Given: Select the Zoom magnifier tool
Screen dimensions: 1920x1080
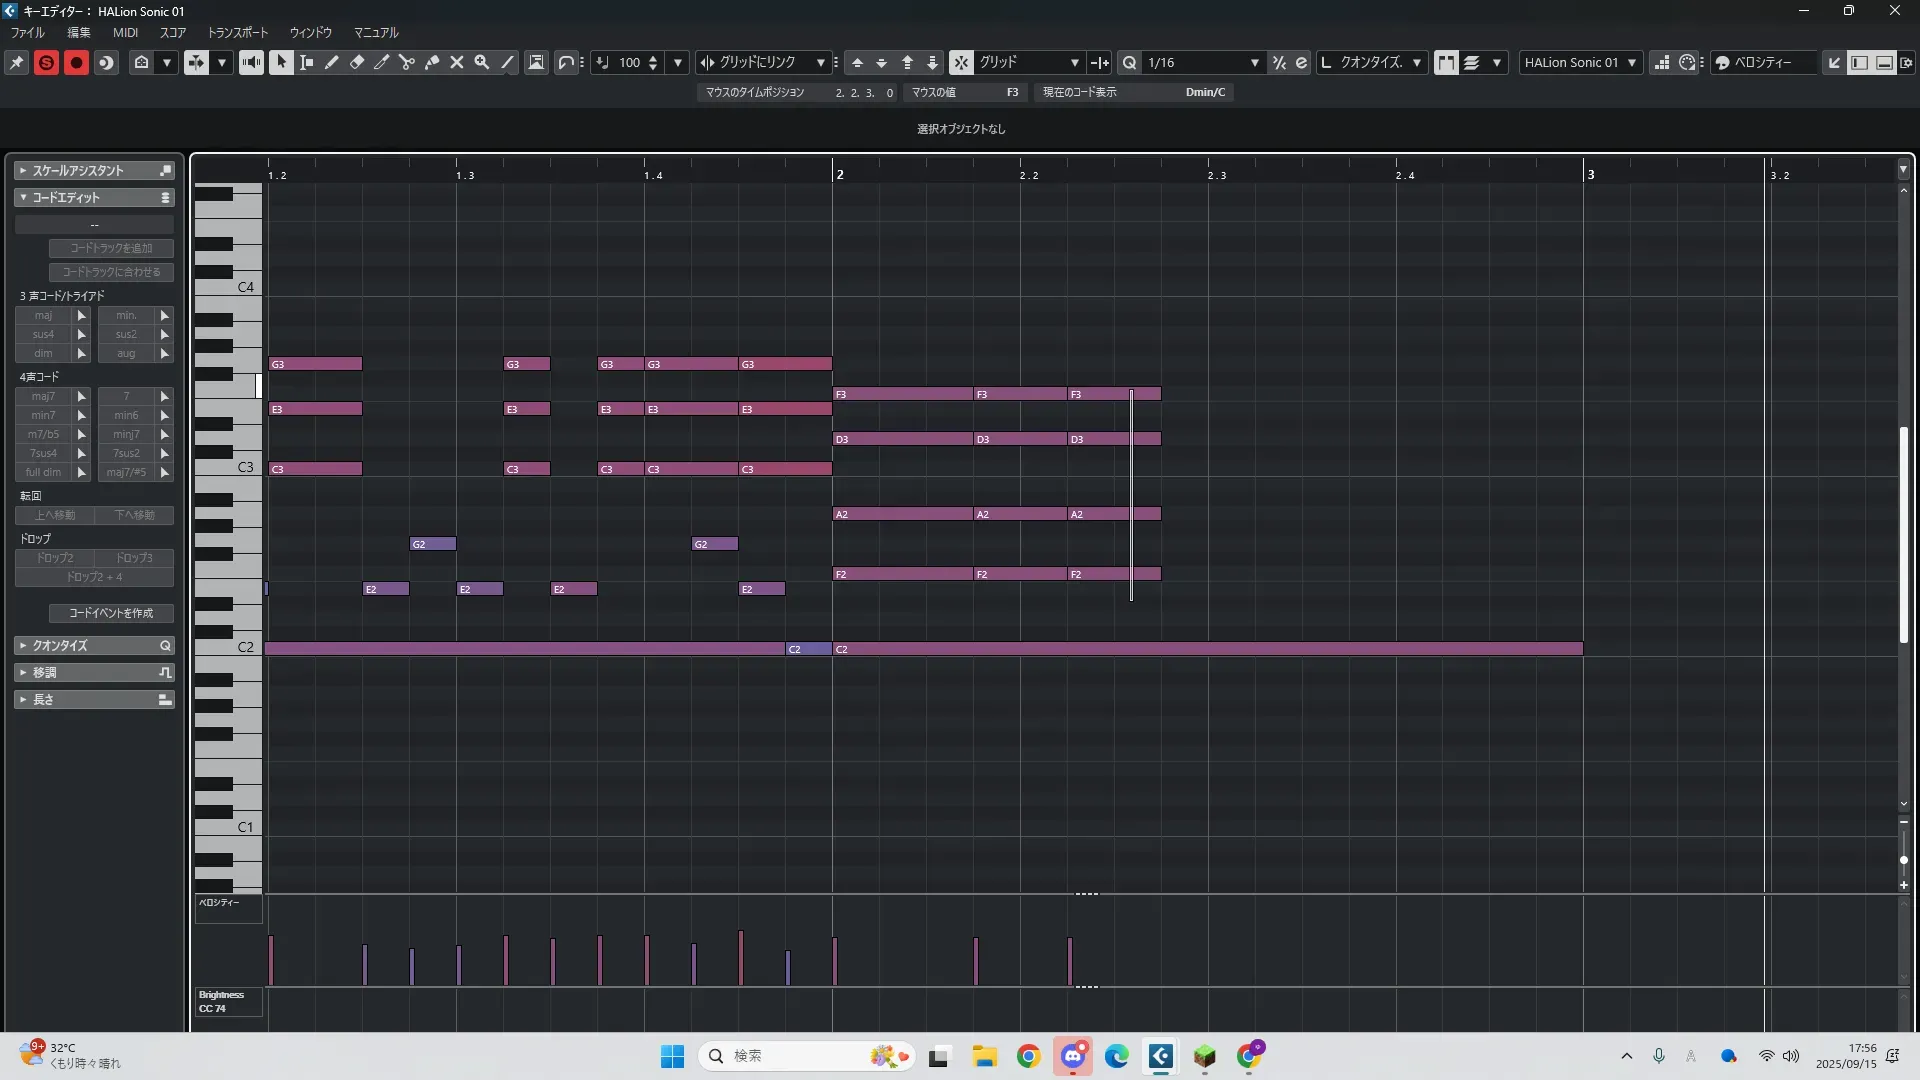Looking at the screenshot, I should tap(482, 62).
